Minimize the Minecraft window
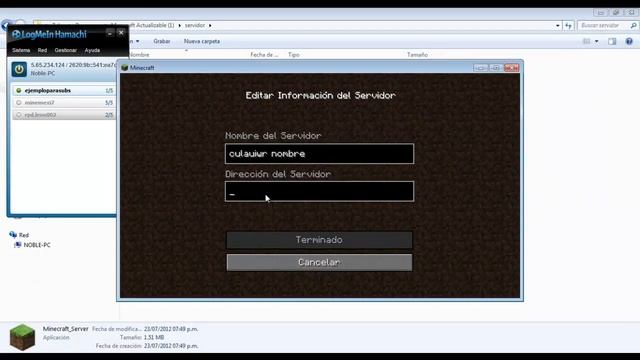Screen dimensions: 640x360 (480, 68)
